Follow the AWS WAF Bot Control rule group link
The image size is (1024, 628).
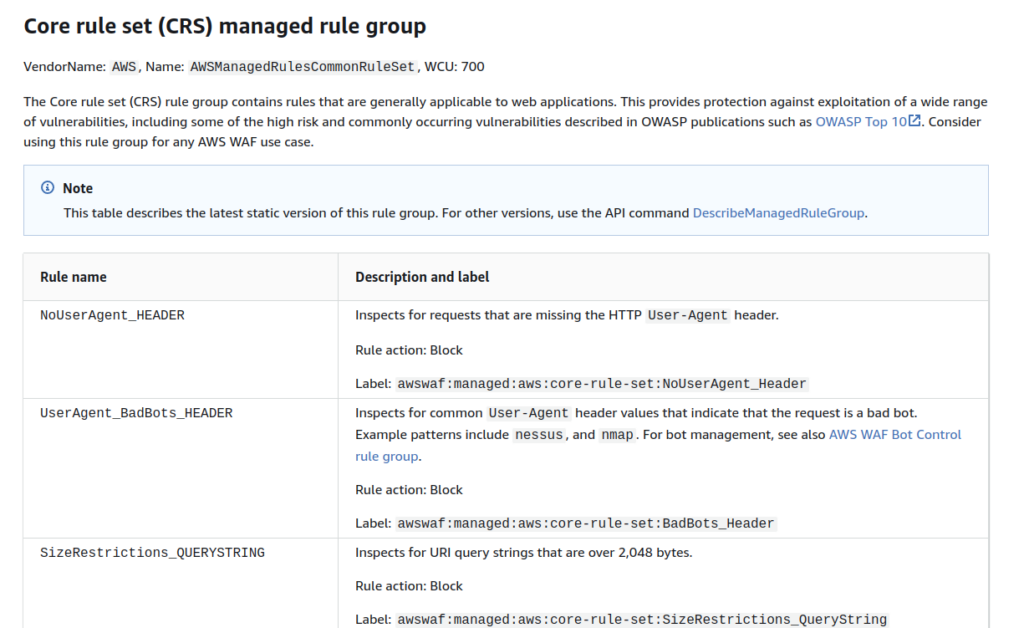(x=894, y=434)
